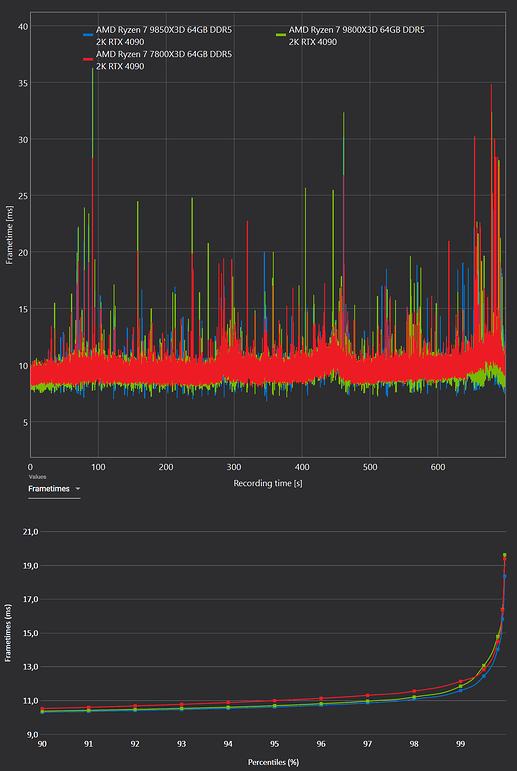
Task: Click the 'Percentiles (%)' axis label
Action: pos(273,763)
